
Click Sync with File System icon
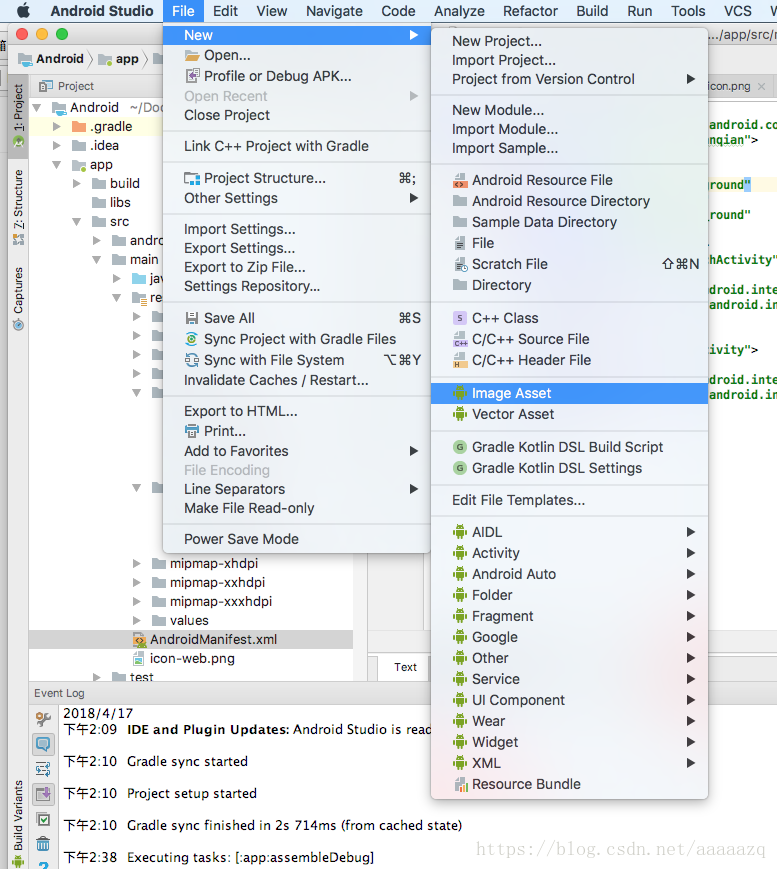(192, 360)
